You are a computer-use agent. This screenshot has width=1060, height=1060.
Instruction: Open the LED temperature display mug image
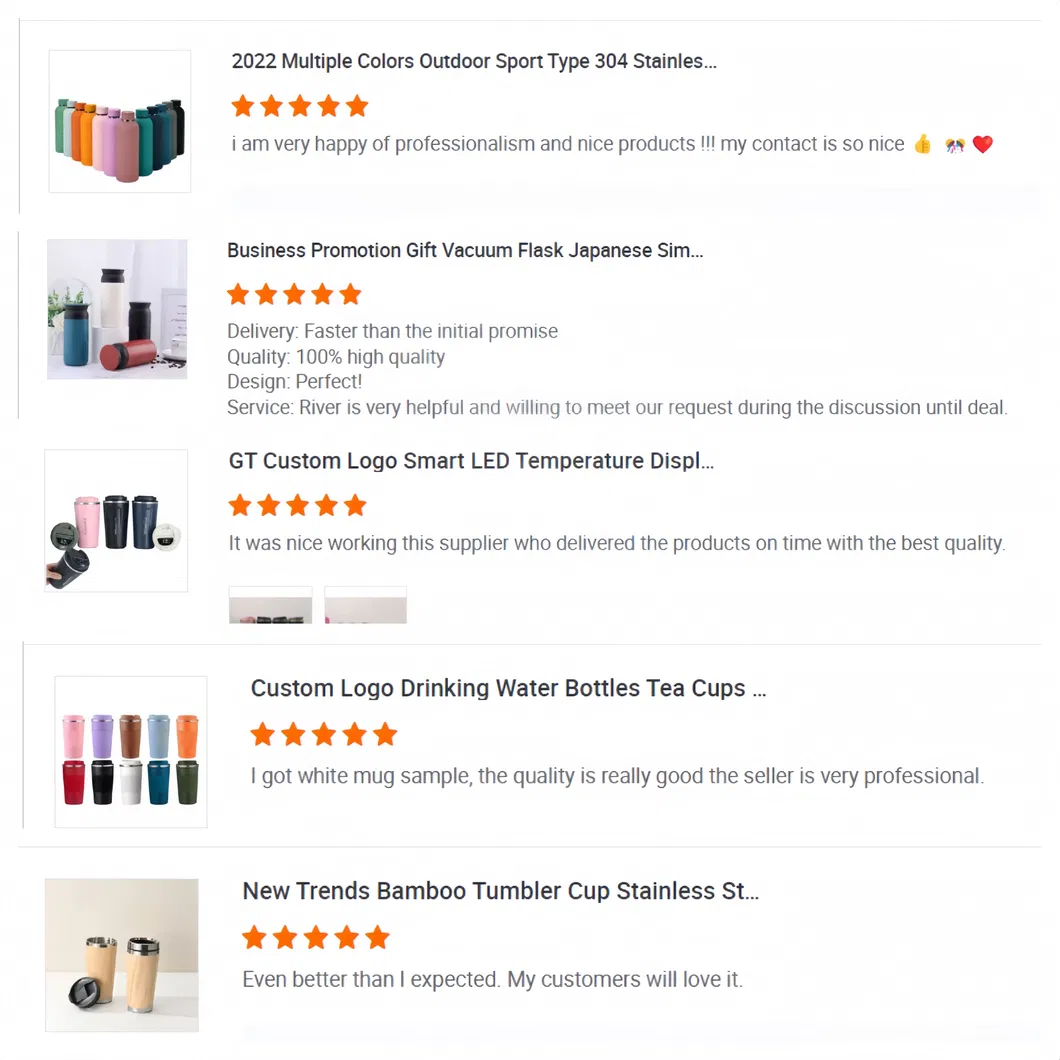pos(116,520)
